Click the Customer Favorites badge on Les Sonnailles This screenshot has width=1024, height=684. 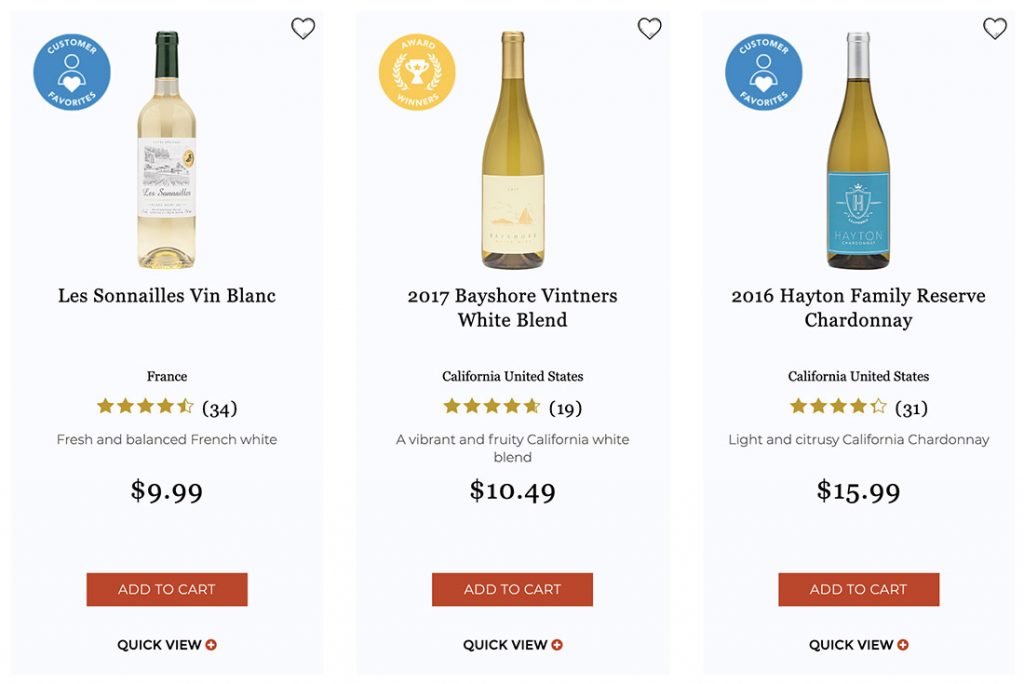click(70, 72)
